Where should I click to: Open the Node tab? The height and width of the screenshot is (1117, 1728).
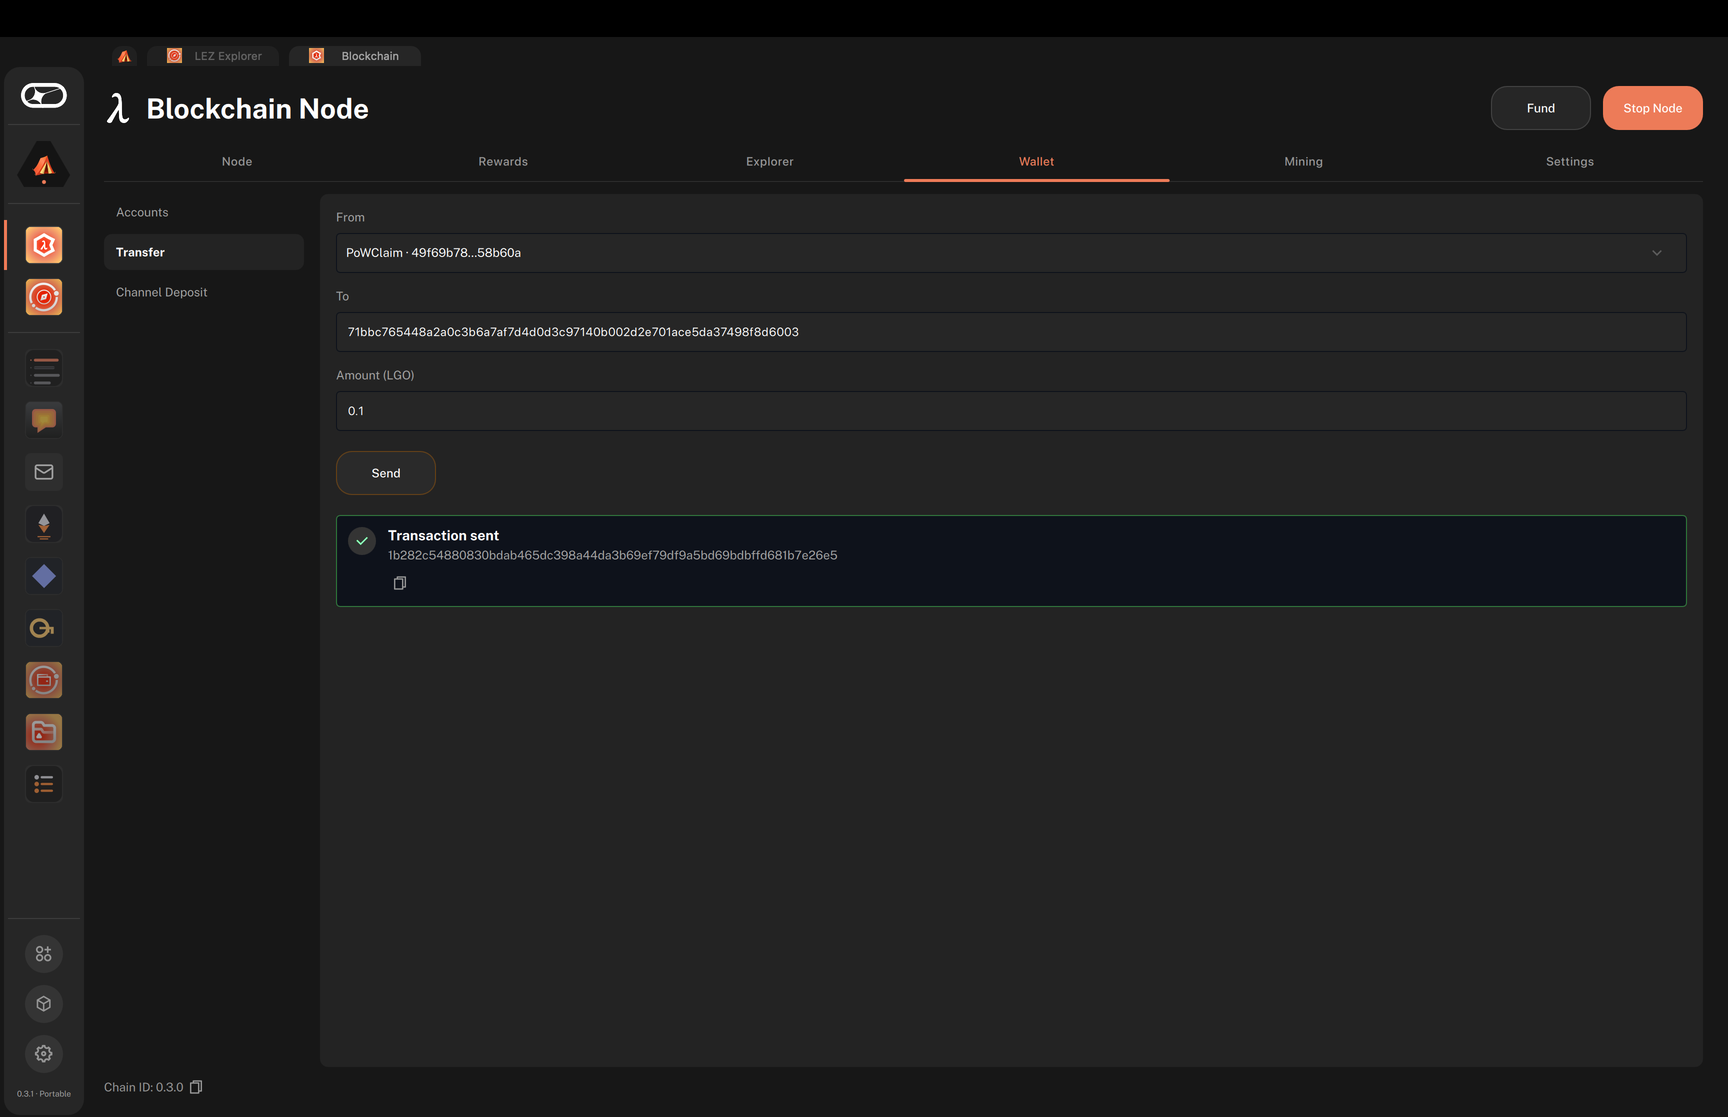pos(237,161)
